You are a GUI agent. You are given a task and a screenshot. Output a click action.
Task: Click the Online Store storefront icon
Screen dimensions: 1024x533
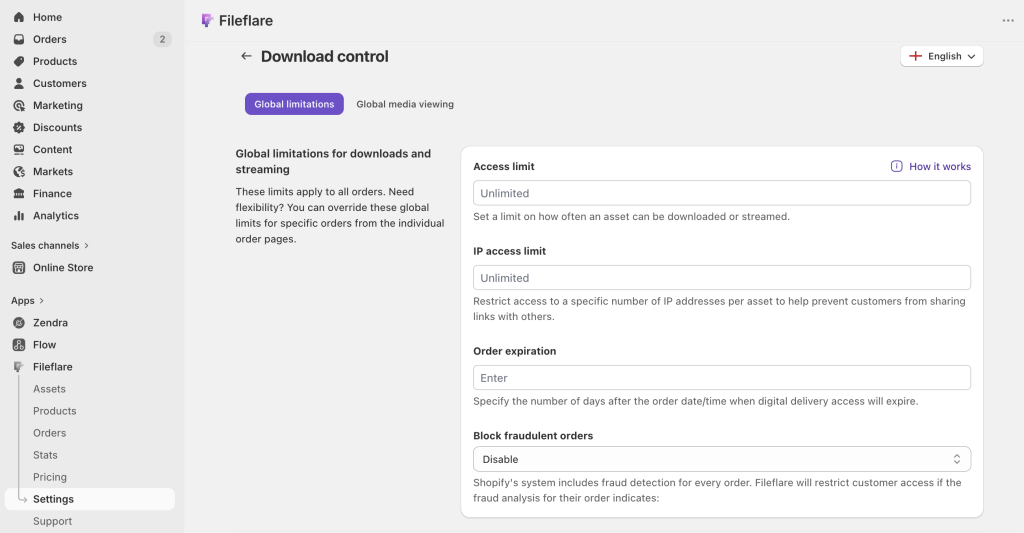19,268
